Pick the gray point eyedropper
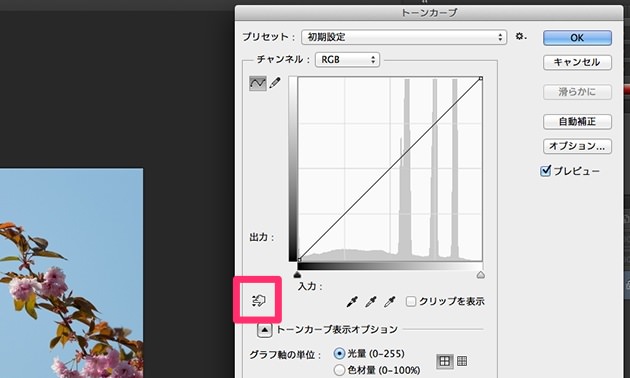 pyautogui.click(x=370, y=302)
